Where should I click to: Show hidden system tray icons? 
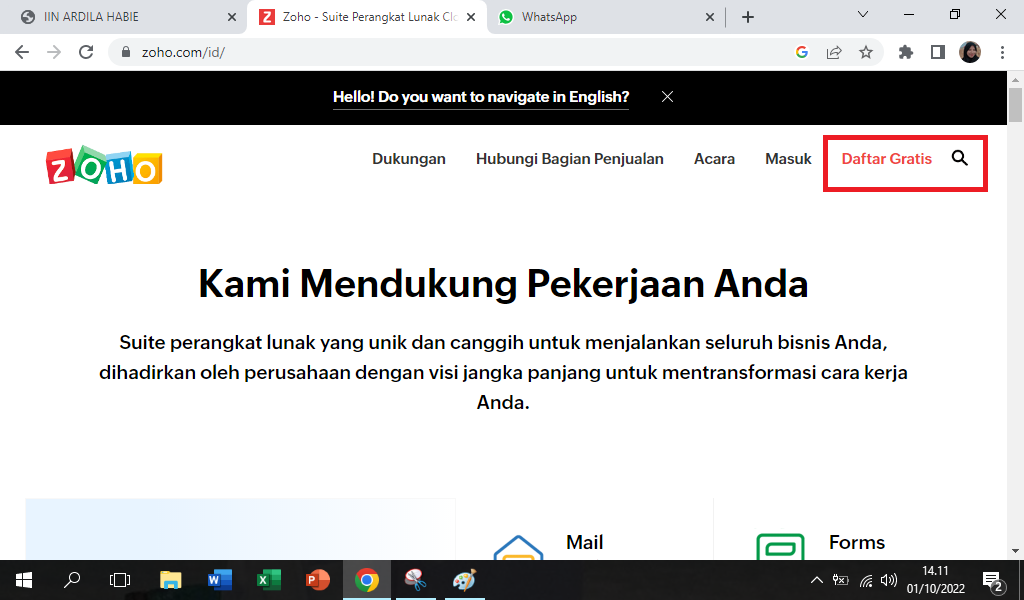point(816,580)
